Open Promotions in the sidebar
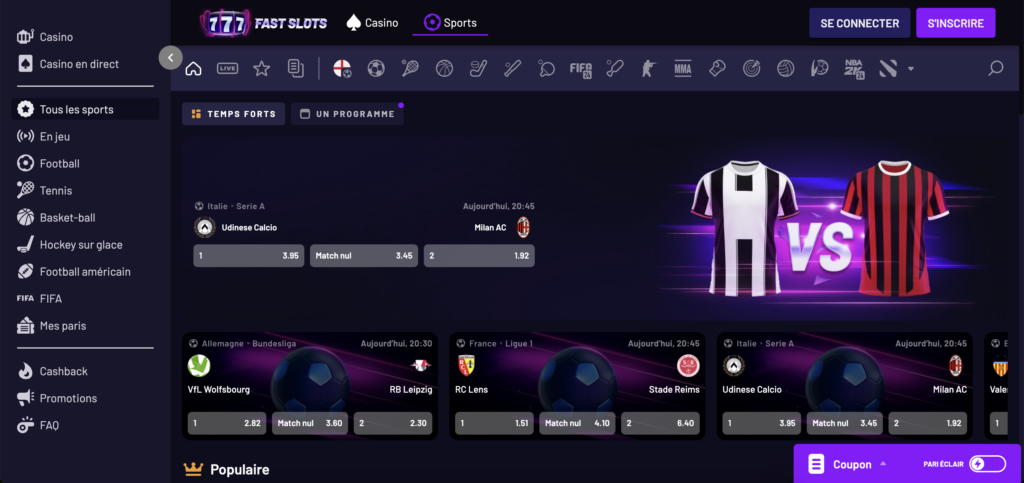1024x483 pixels. (85, 398)
